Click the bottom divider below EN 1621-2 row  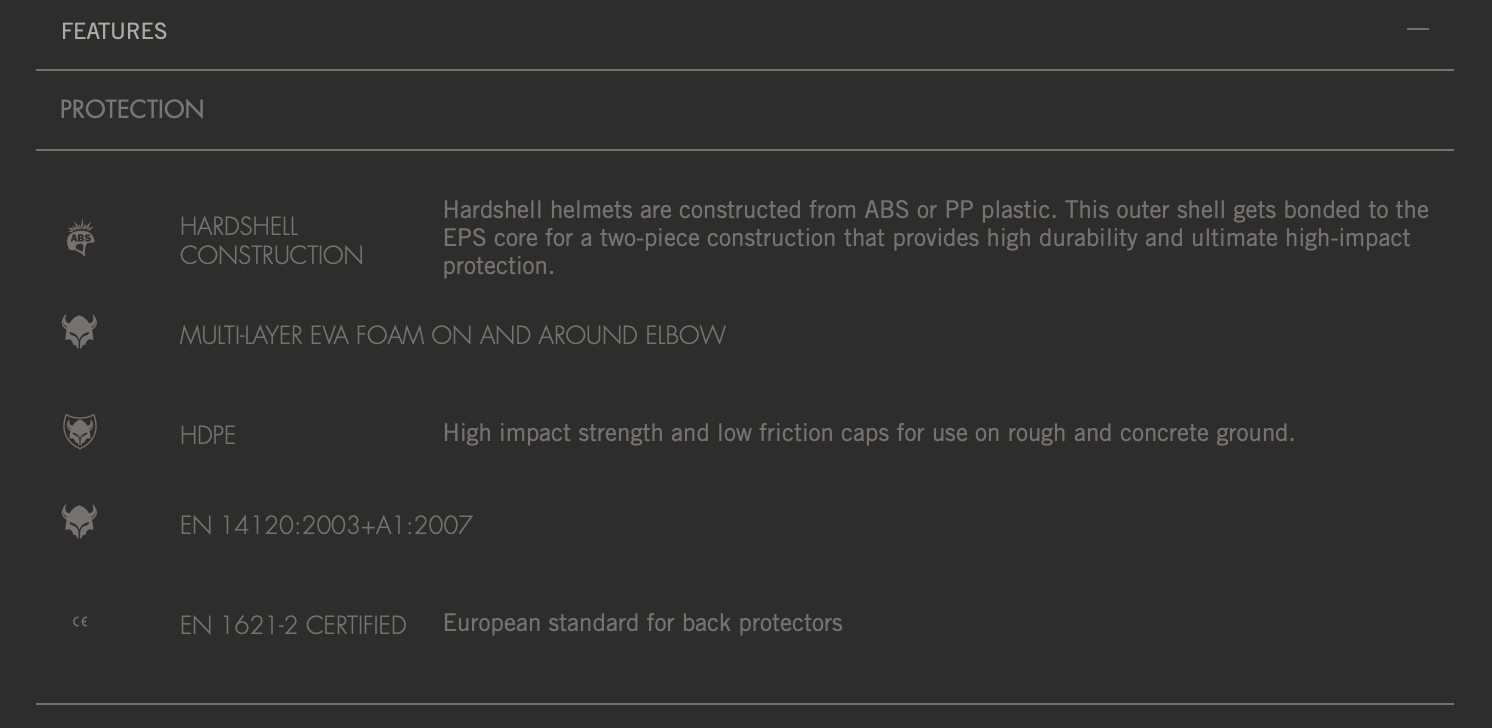[745, 704]
